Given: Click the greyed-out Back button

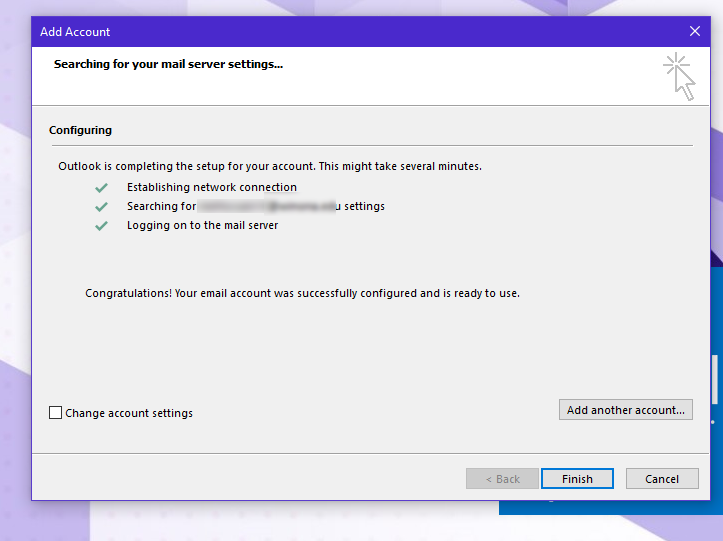Looking at the screenshot, I should click(502, 479).
